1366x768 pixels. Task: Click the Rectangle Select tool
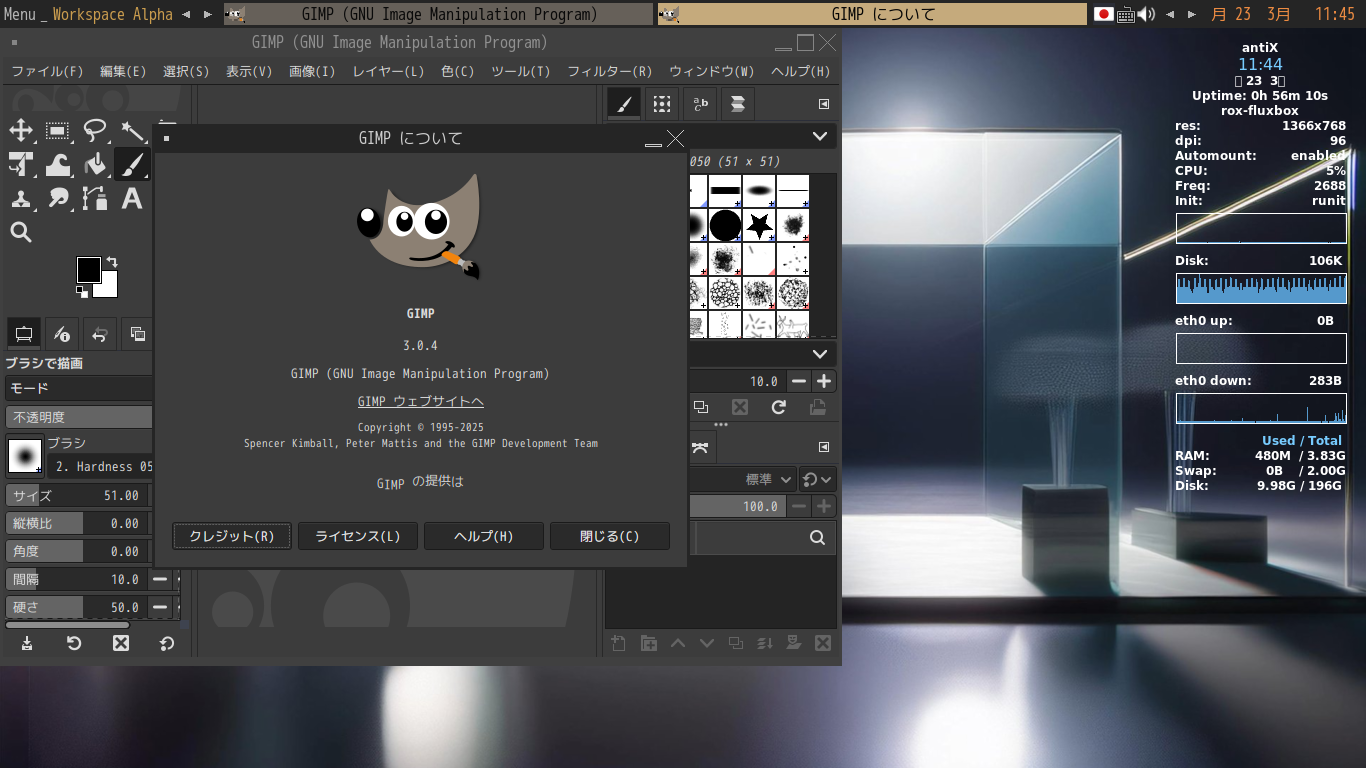[58, 131]
